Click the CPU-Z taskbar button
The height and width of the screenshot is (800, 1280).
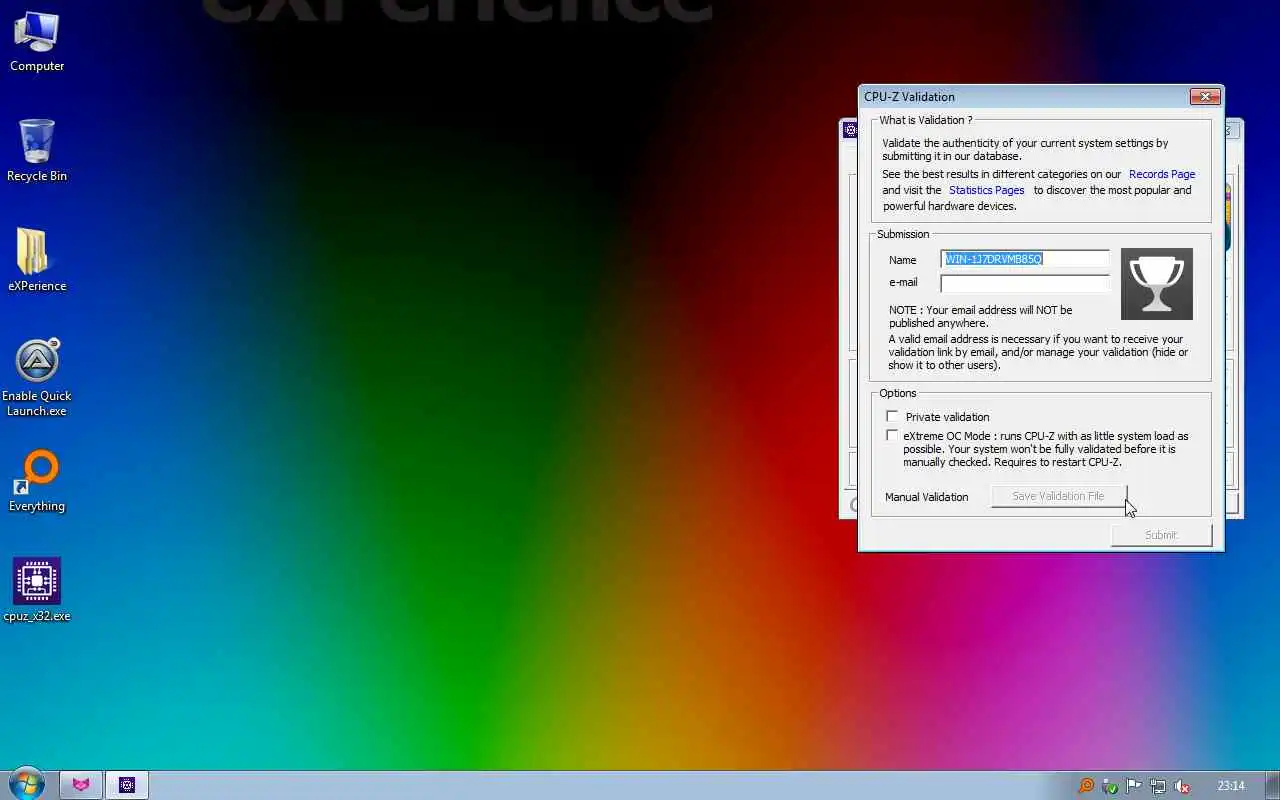click(127, 785)
